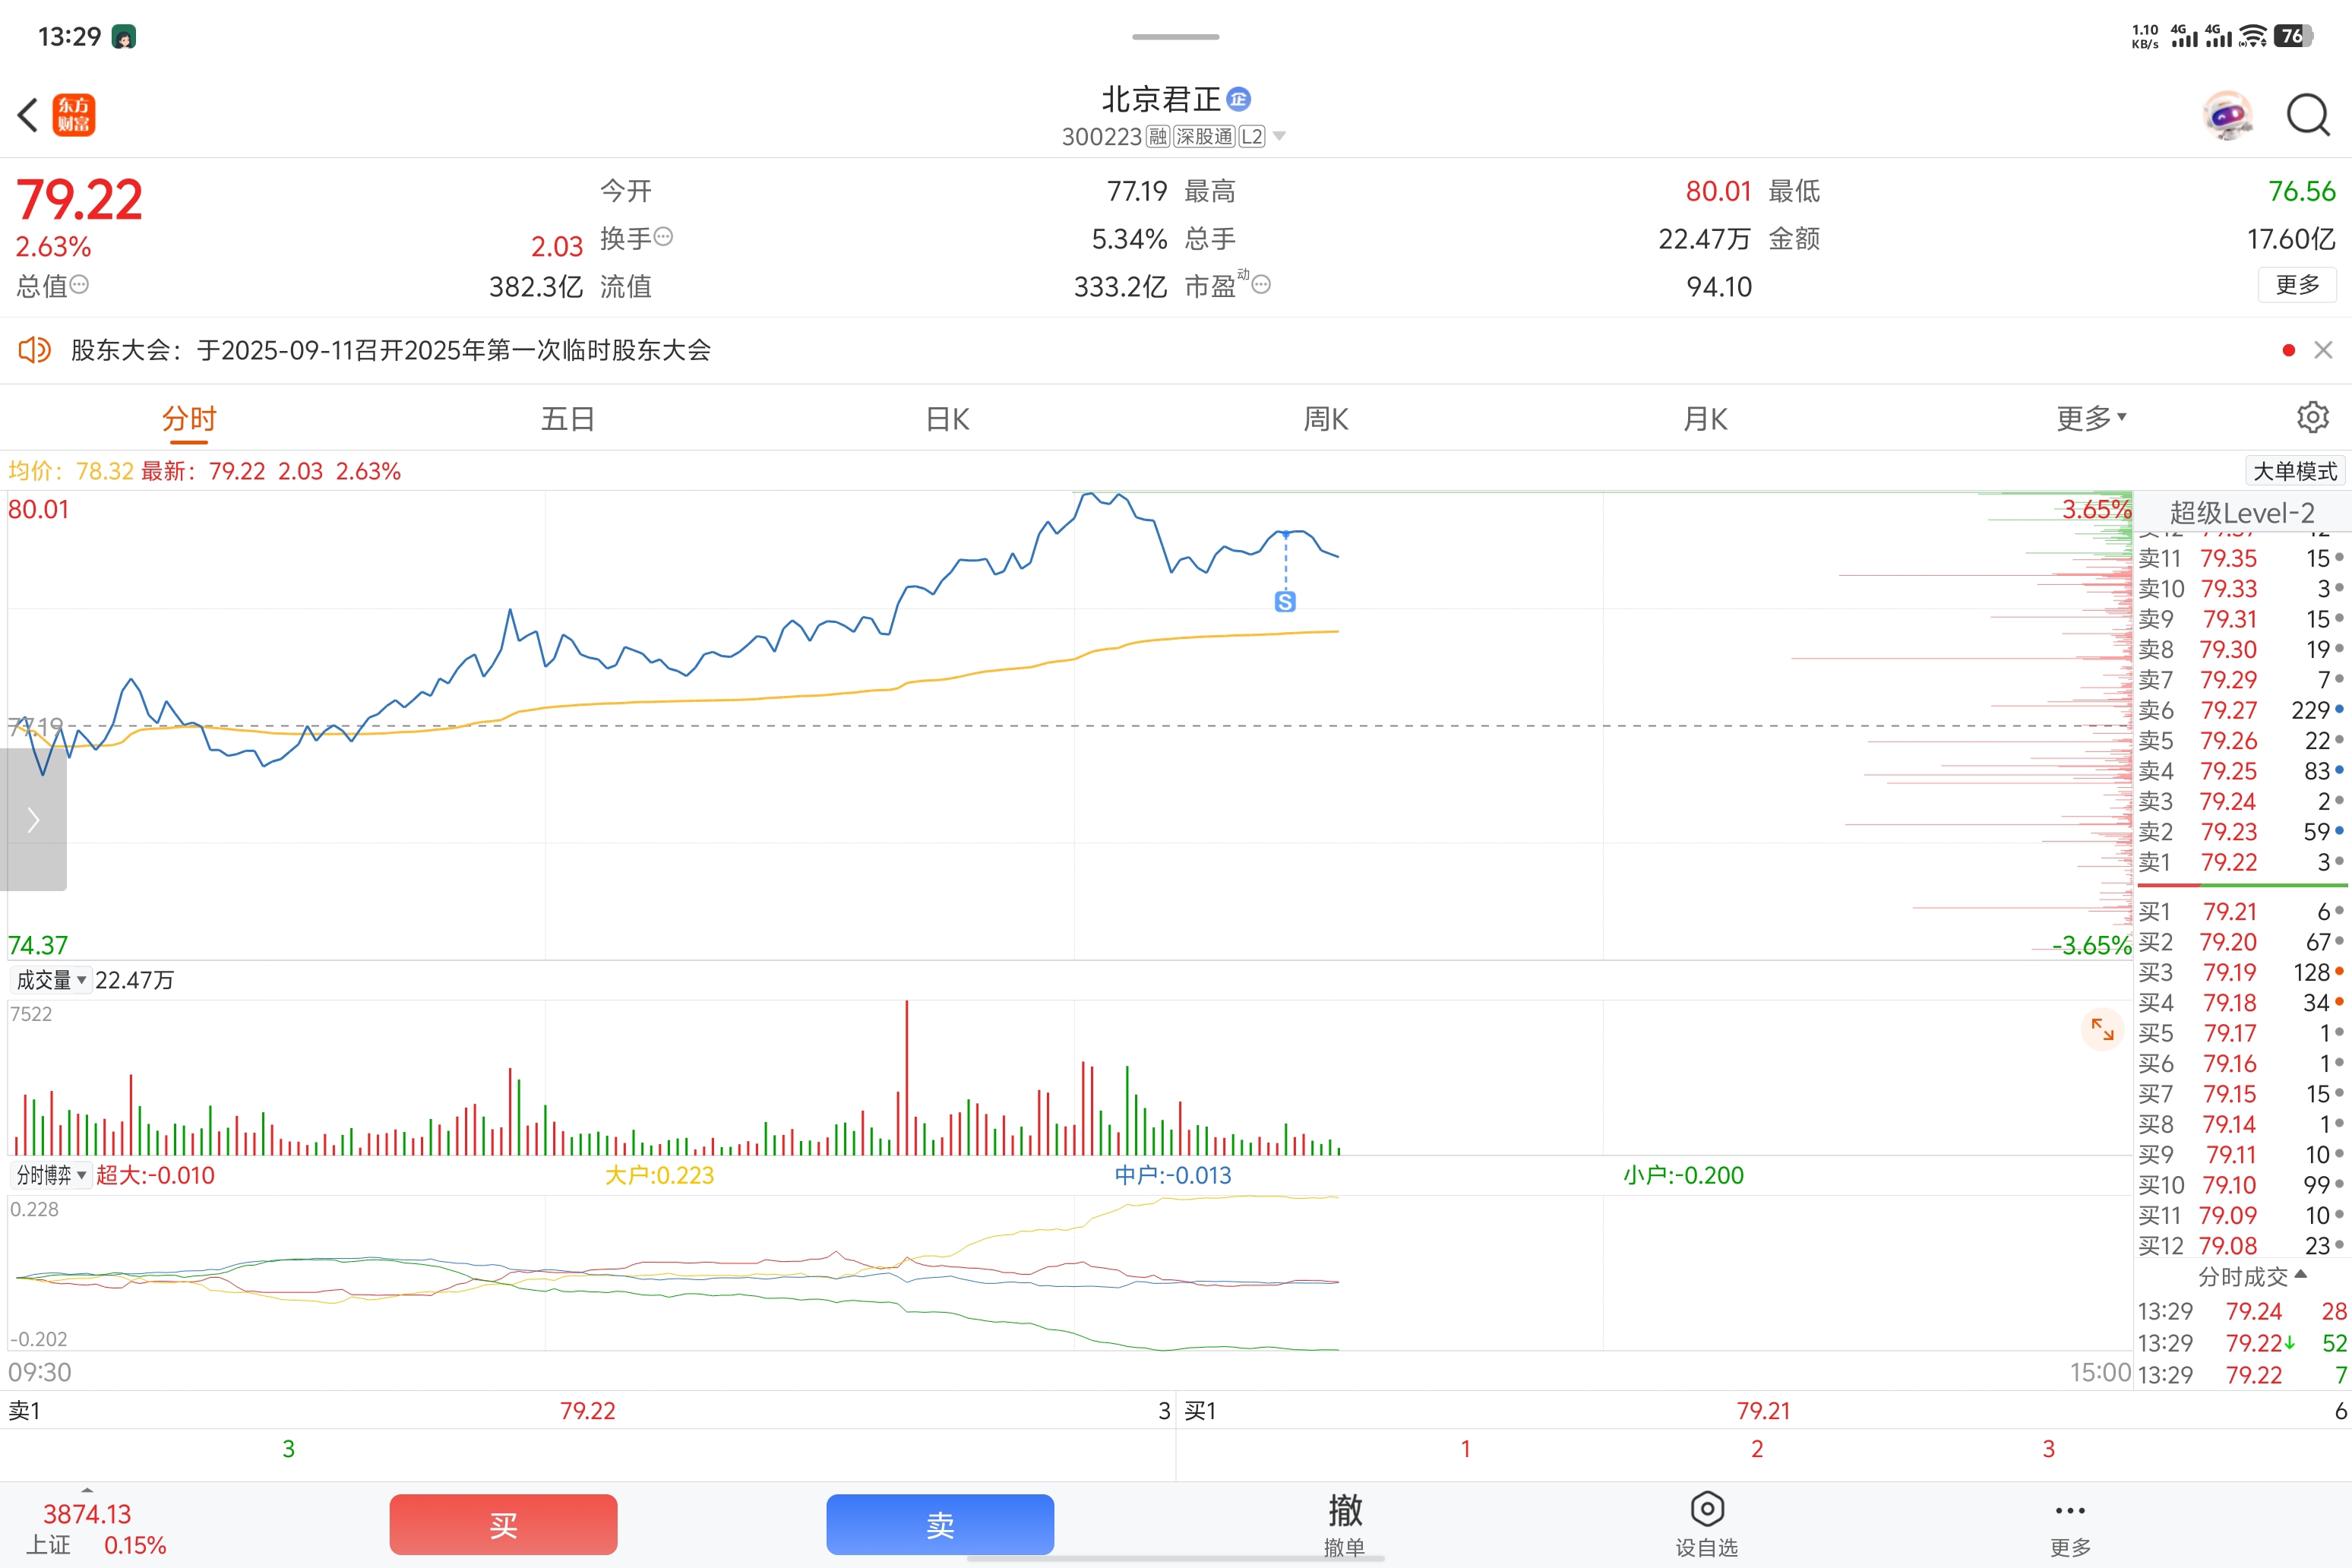
Task: Tap the 撤单 cancel order button
Action: tap(1345, 1525)
